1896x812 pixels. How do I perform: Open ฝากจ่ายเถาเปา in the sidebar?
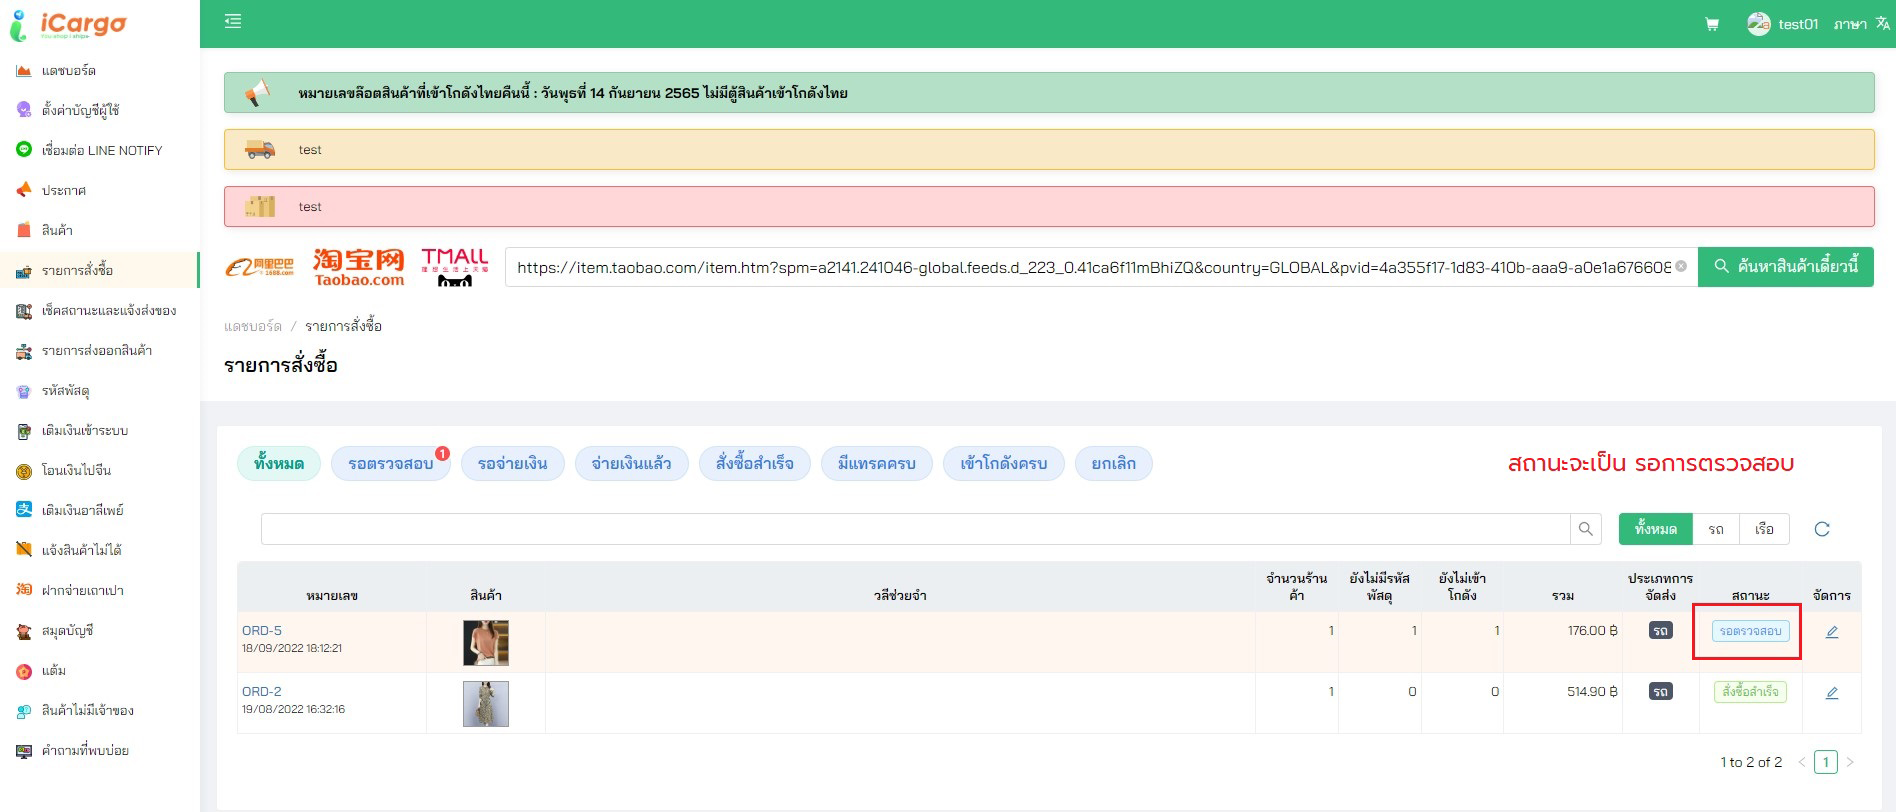(82, 590)
